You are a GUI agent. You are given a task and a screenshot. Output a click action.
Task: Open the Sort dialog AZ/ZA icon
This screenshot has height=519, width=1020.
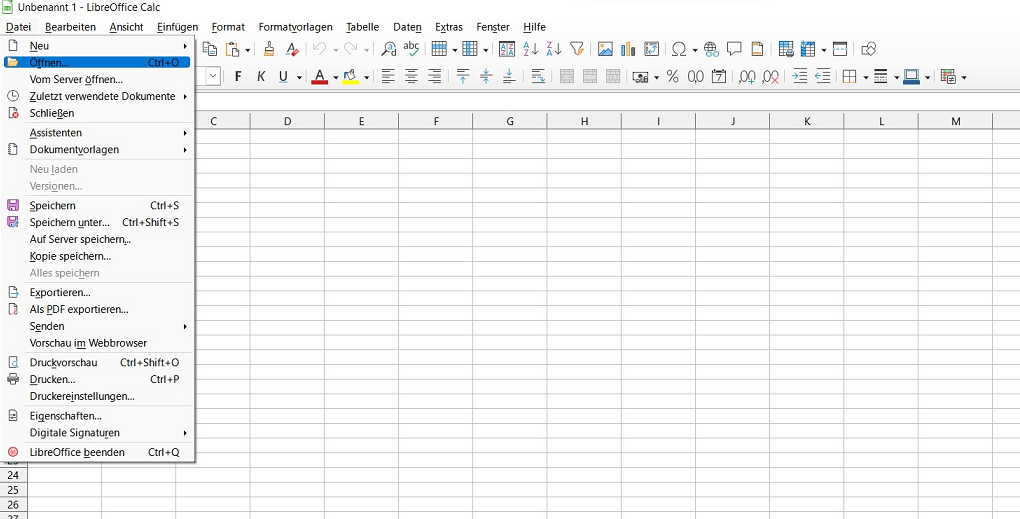(x=507, y=49)
